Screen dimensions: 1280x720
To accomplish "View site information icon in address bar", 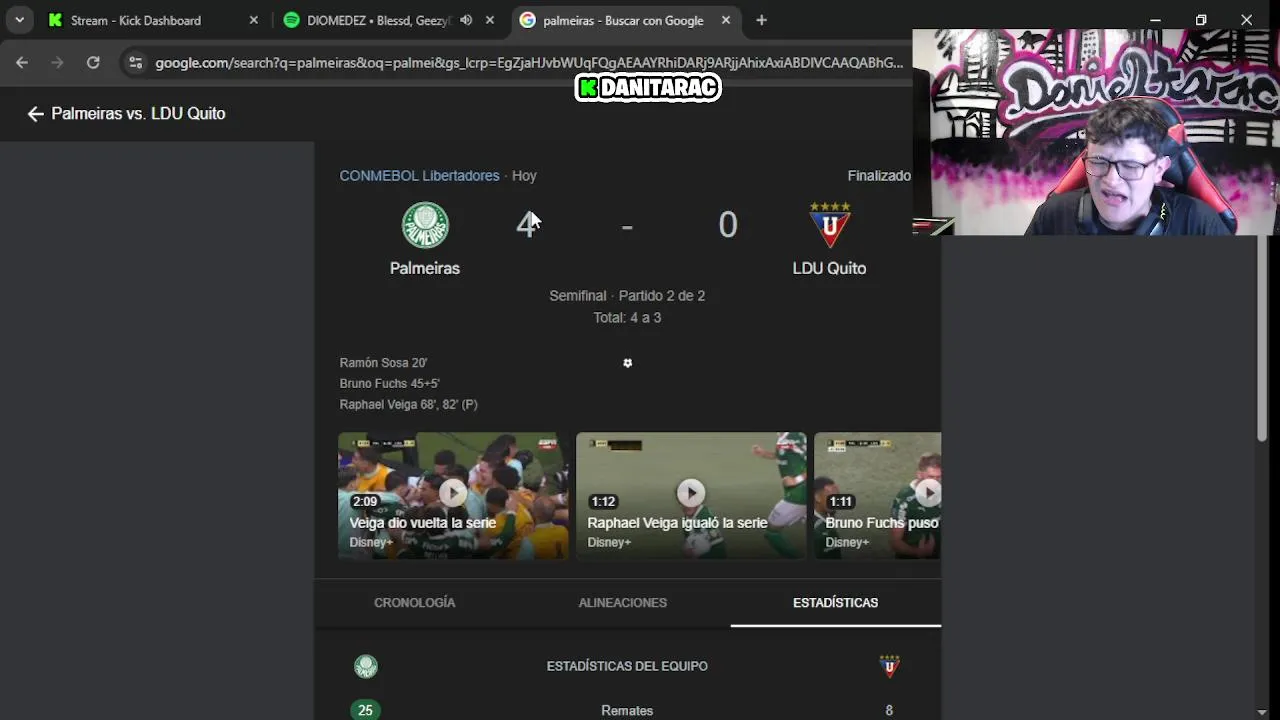I will 136,62.
